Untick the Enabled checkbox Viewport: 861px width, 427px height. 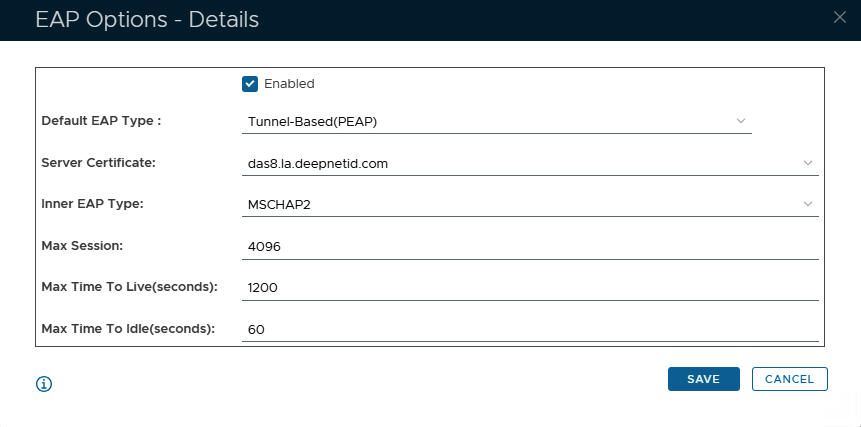pyautogui.click(x=250, y=84)
